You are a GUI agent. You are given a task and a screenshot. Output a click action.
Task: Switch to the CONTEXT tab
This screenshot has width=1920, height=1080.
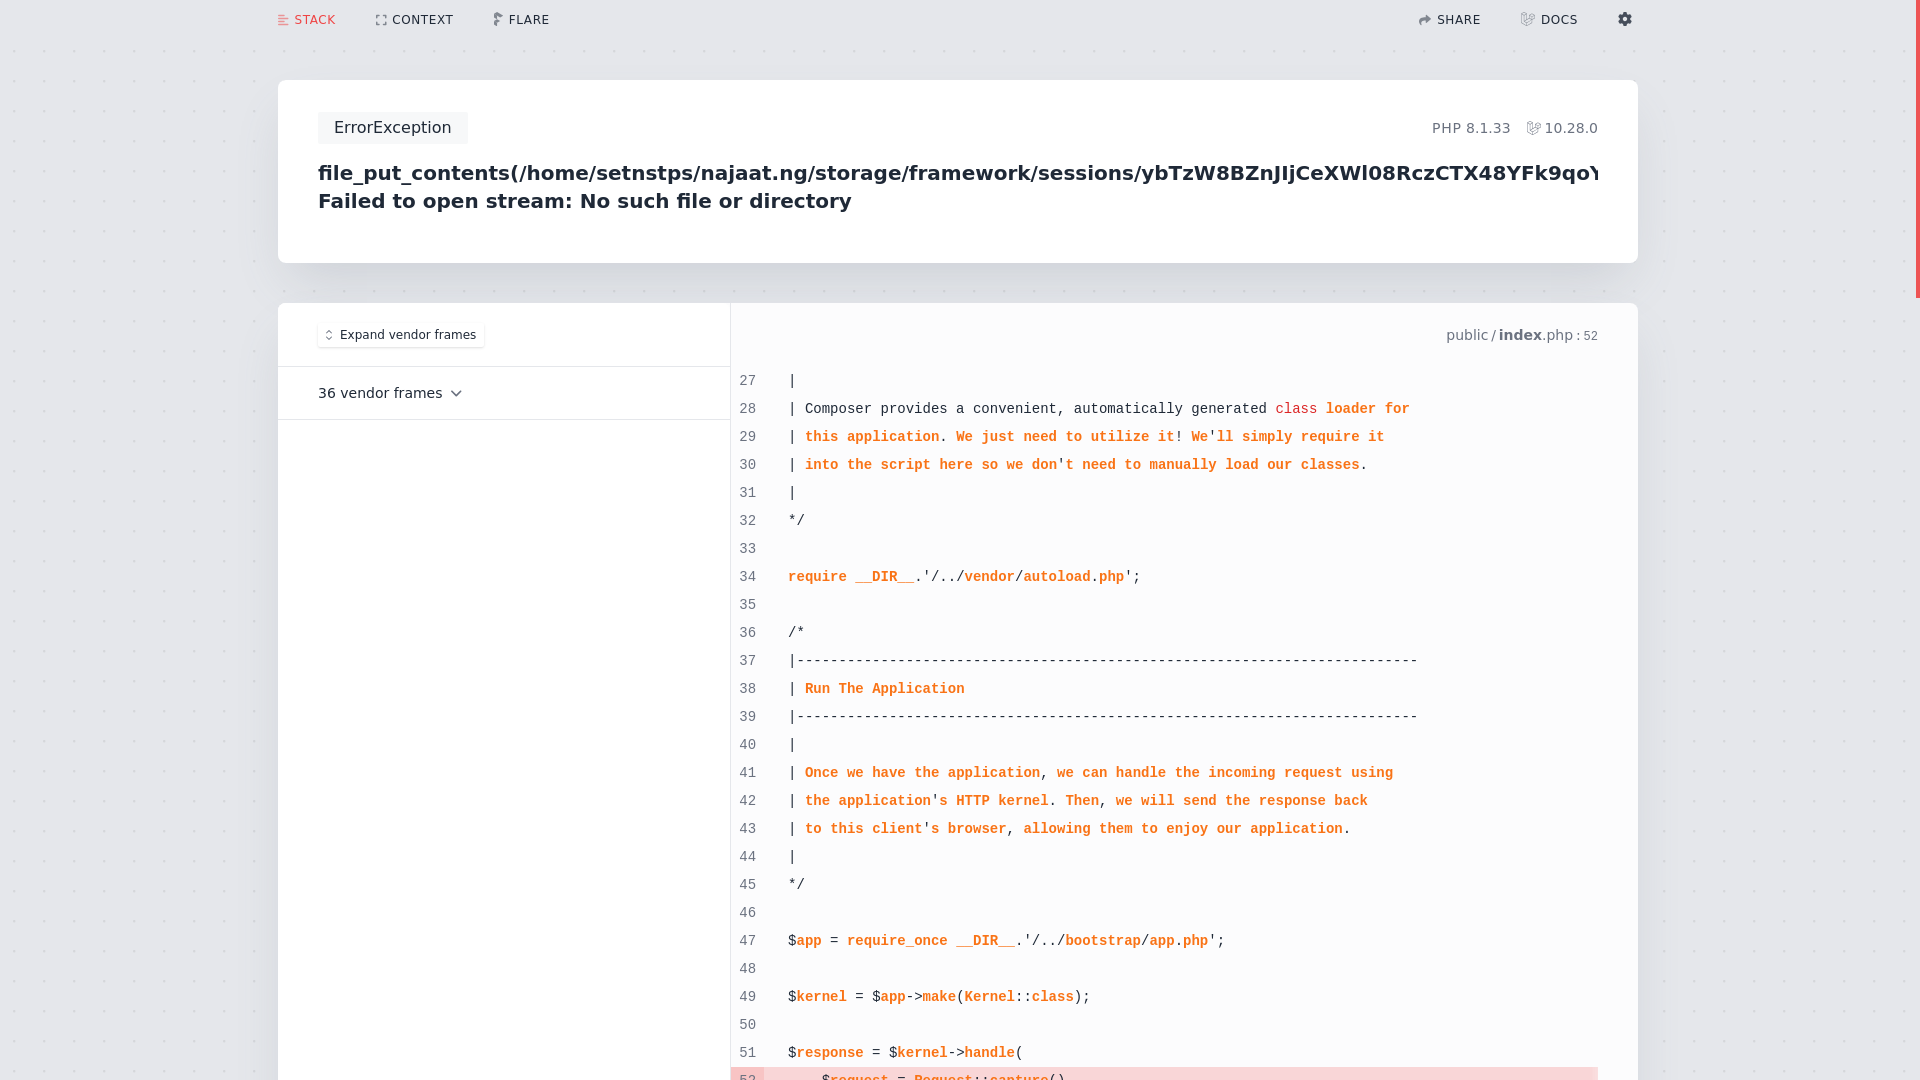414,20
